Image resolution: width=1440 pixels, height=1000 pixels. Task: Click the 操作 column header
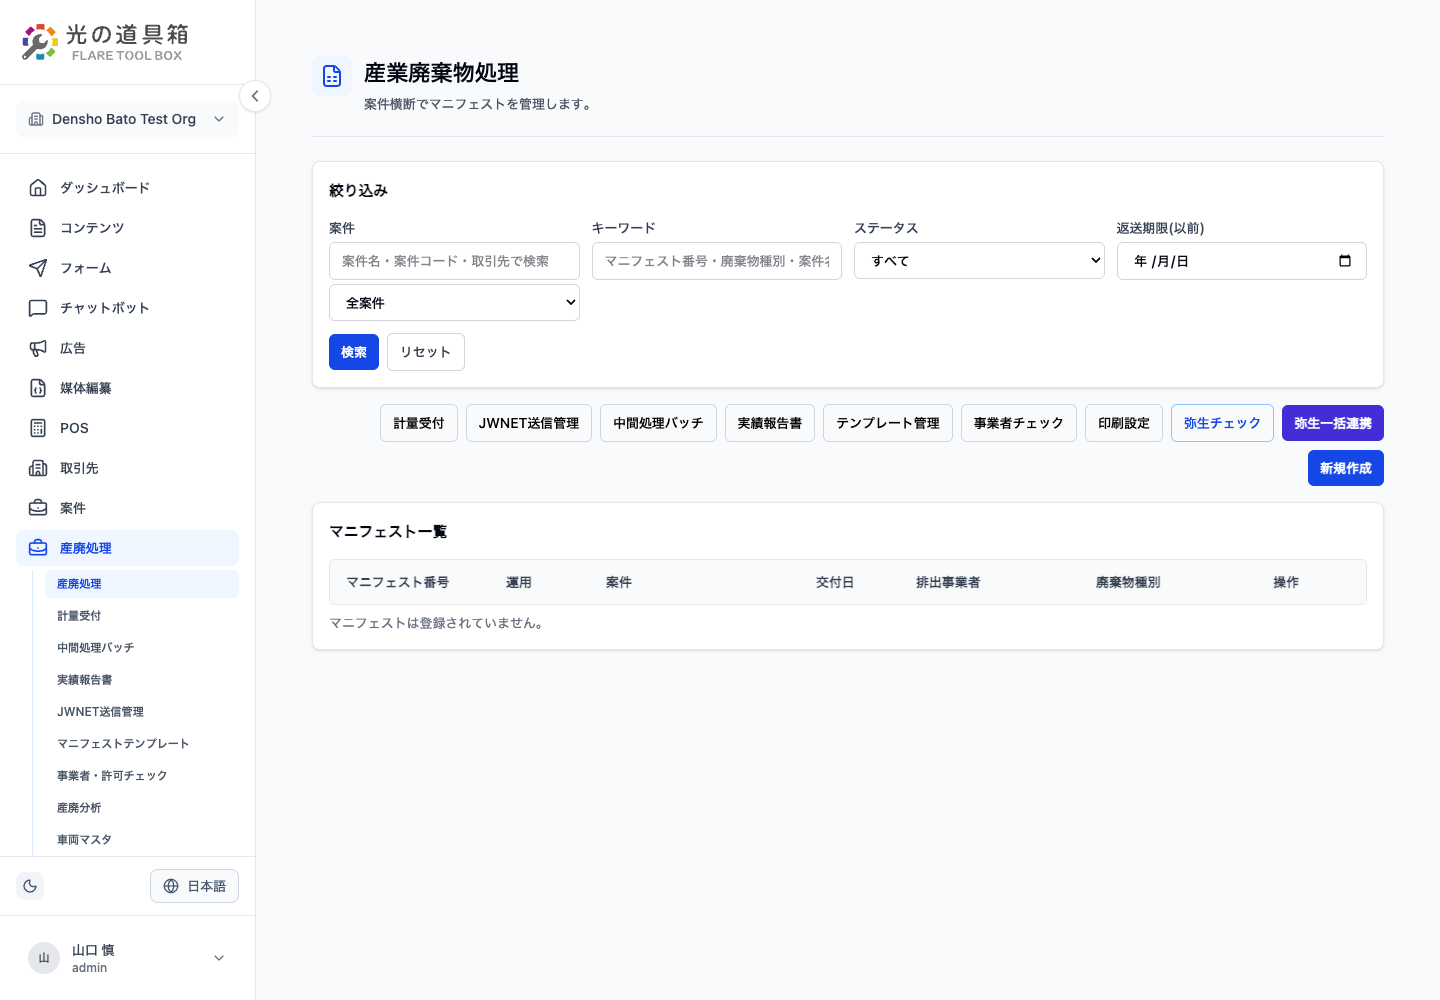1286,582
